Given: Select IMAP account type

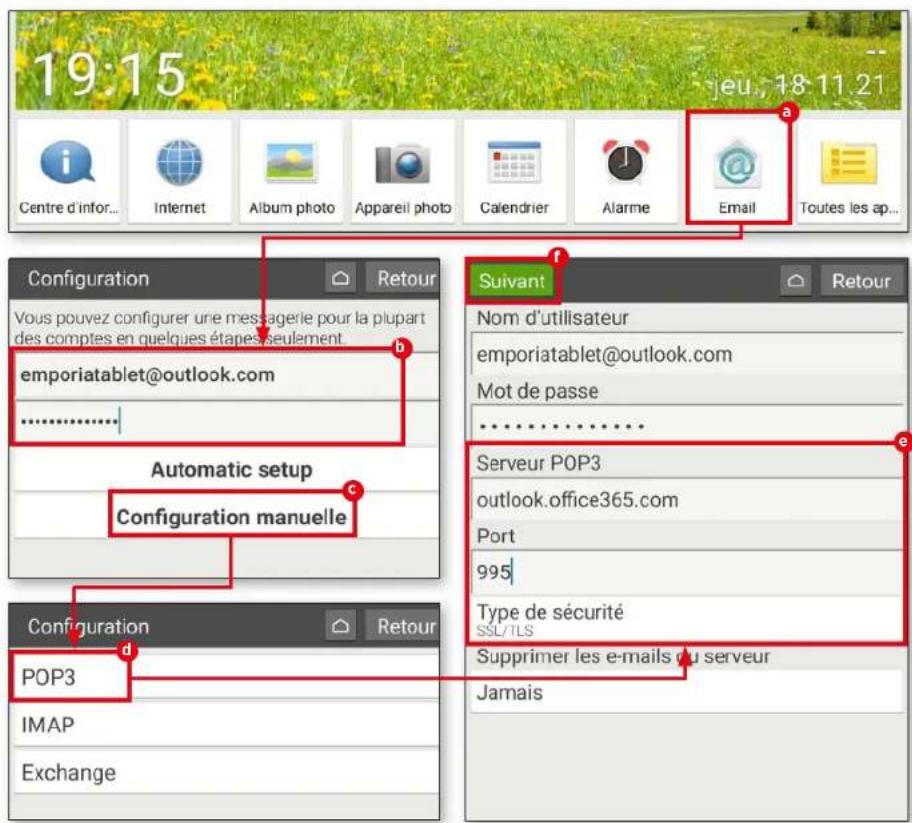Looking at the screenshot, I should pos(227,725).
